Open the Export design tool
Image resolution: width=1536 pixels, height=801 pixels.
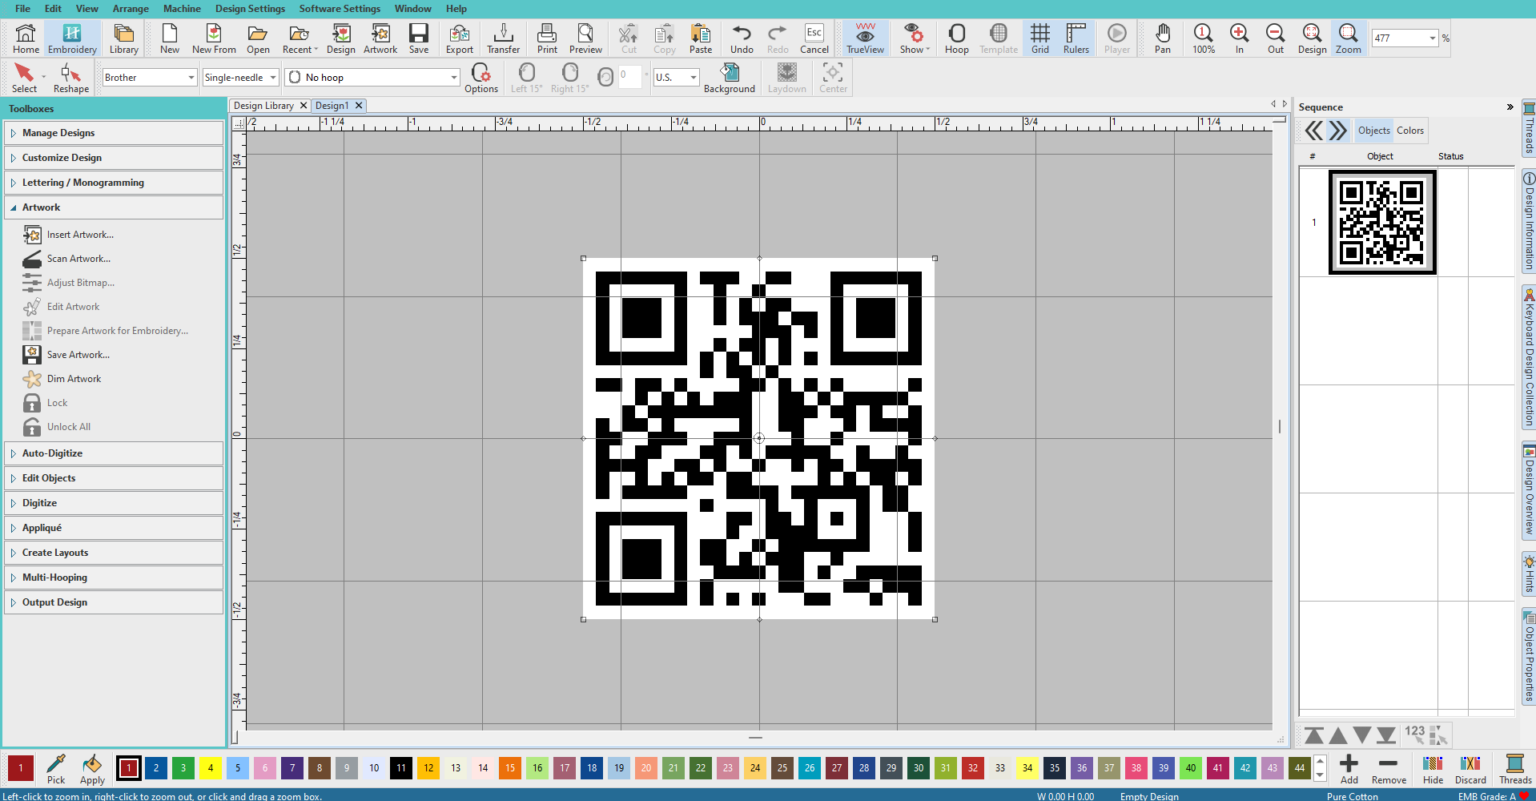[x=459, y=38]
